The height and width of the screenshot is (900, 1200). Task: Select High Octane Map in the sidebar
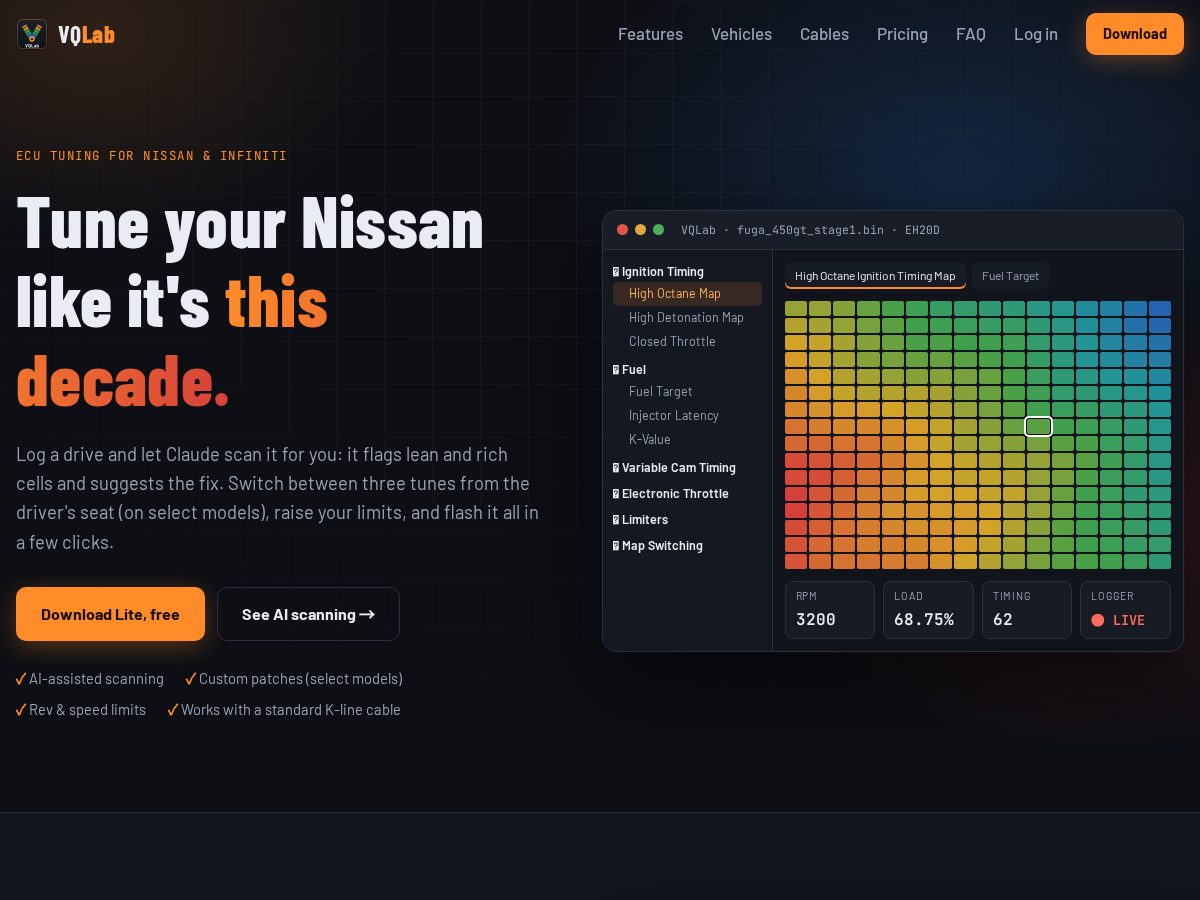(687, 294)
